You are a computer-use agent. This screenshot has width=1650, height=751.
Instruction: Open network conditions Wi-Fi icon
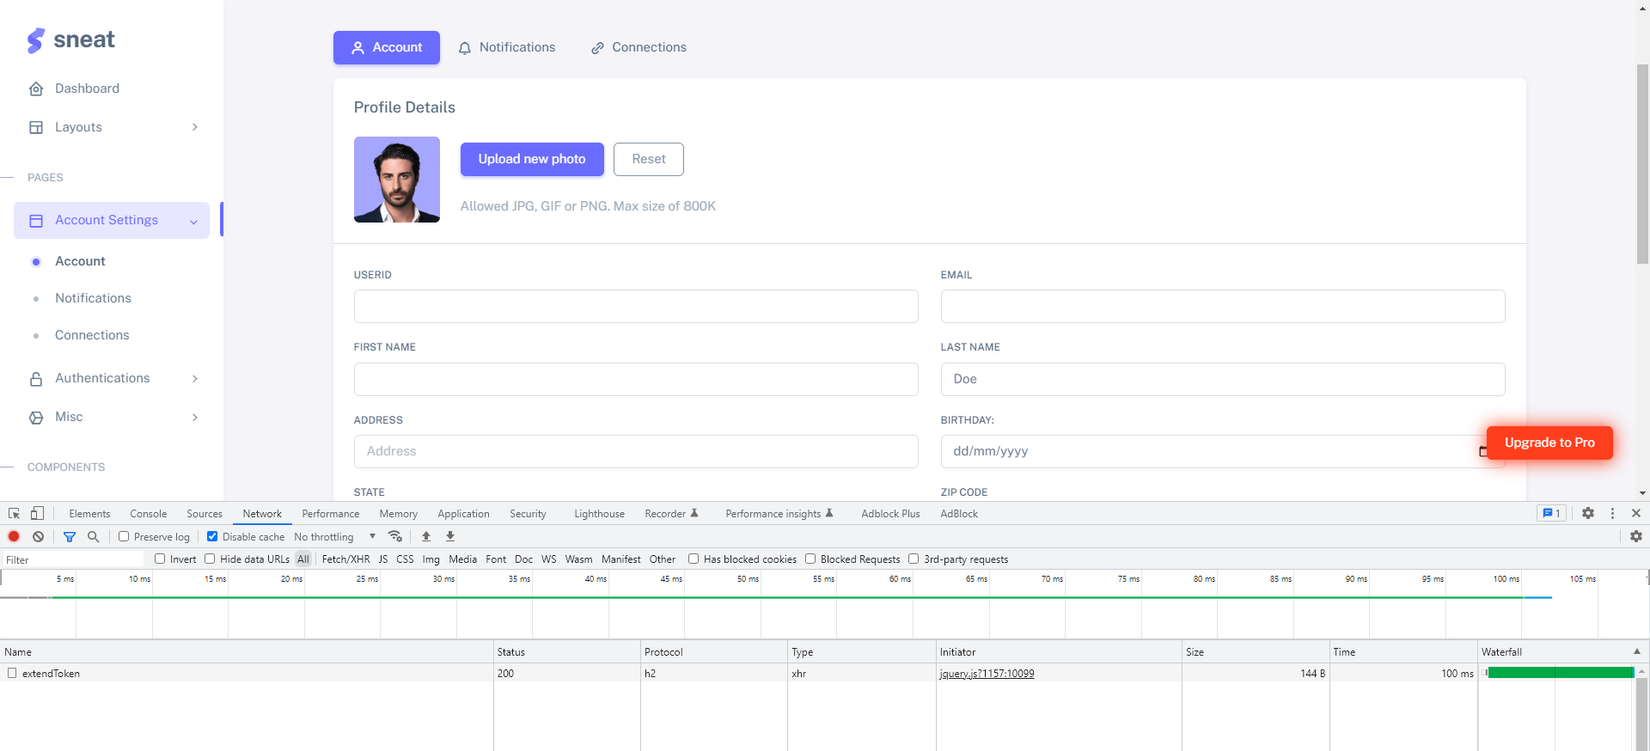pyautogui.click(x=395, y=537)
